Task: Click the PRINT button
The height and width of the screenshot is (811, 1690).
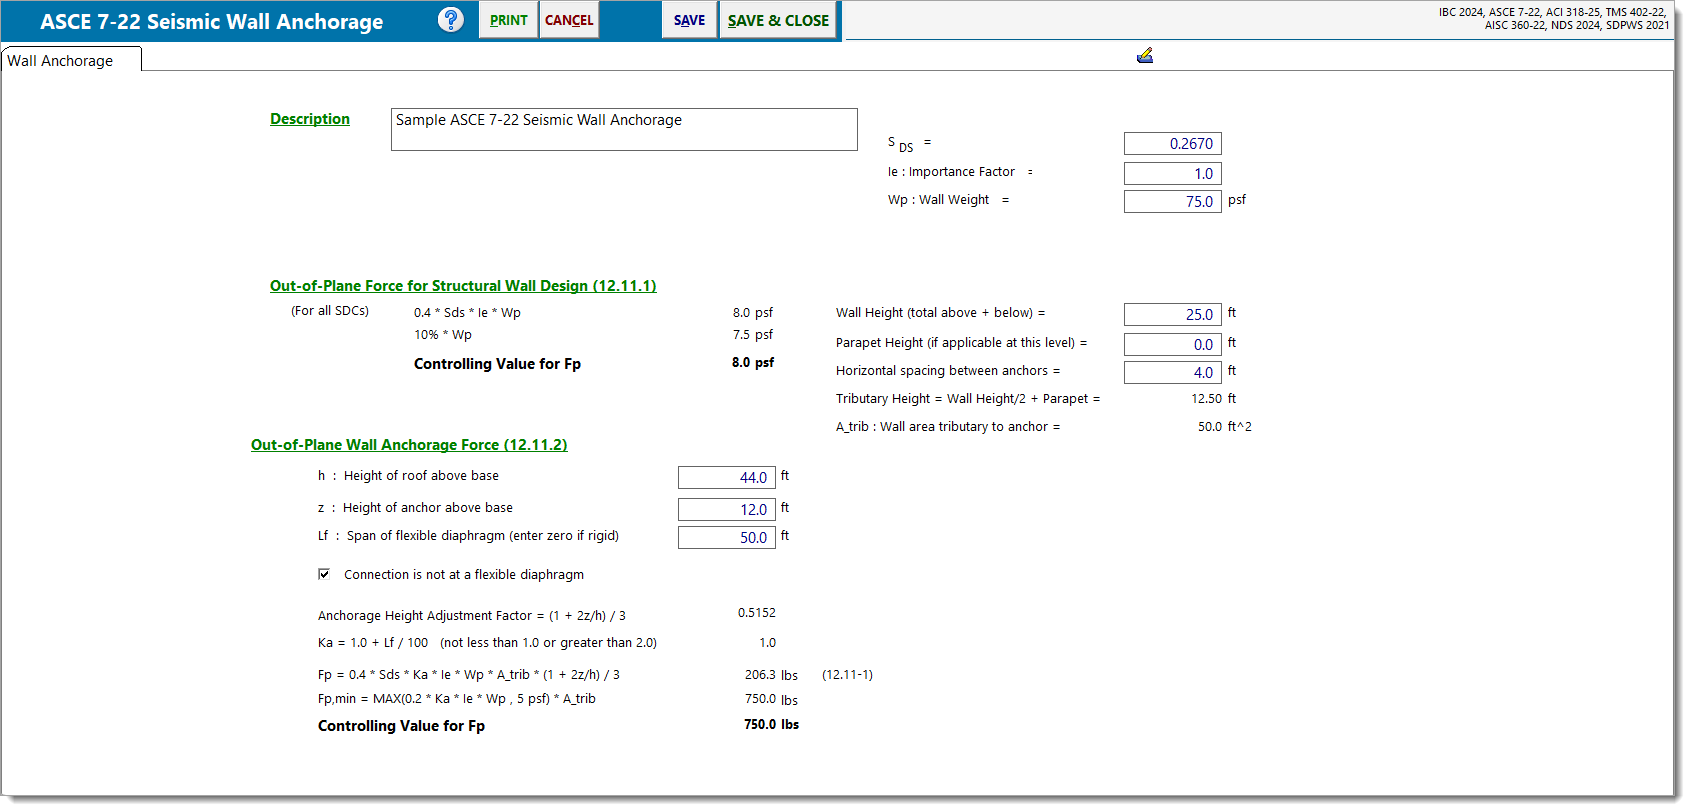Action: [509, 20]
